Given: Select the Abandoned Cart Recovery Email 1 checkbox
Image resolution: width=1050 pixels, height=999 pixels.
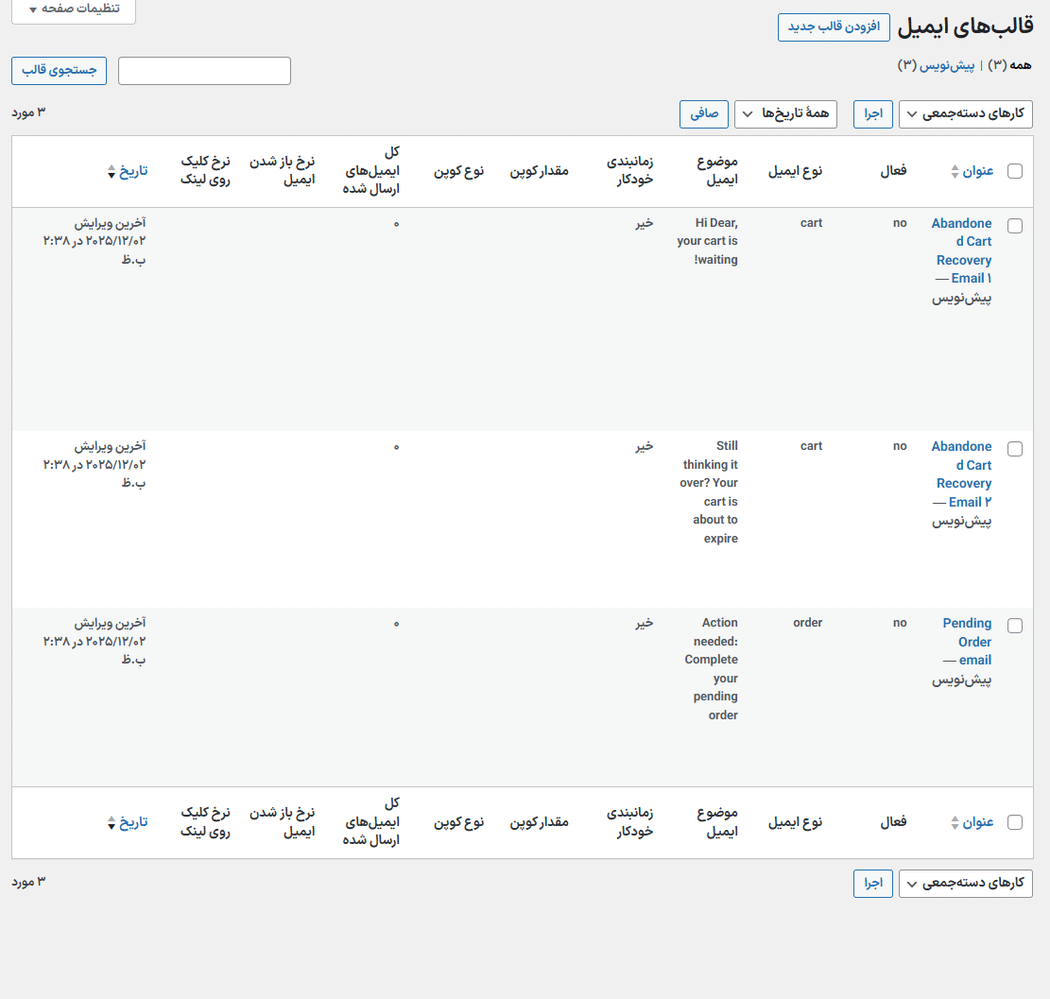Looking at the screenshot, I should pyautogui.click(x=1015, y=226).
